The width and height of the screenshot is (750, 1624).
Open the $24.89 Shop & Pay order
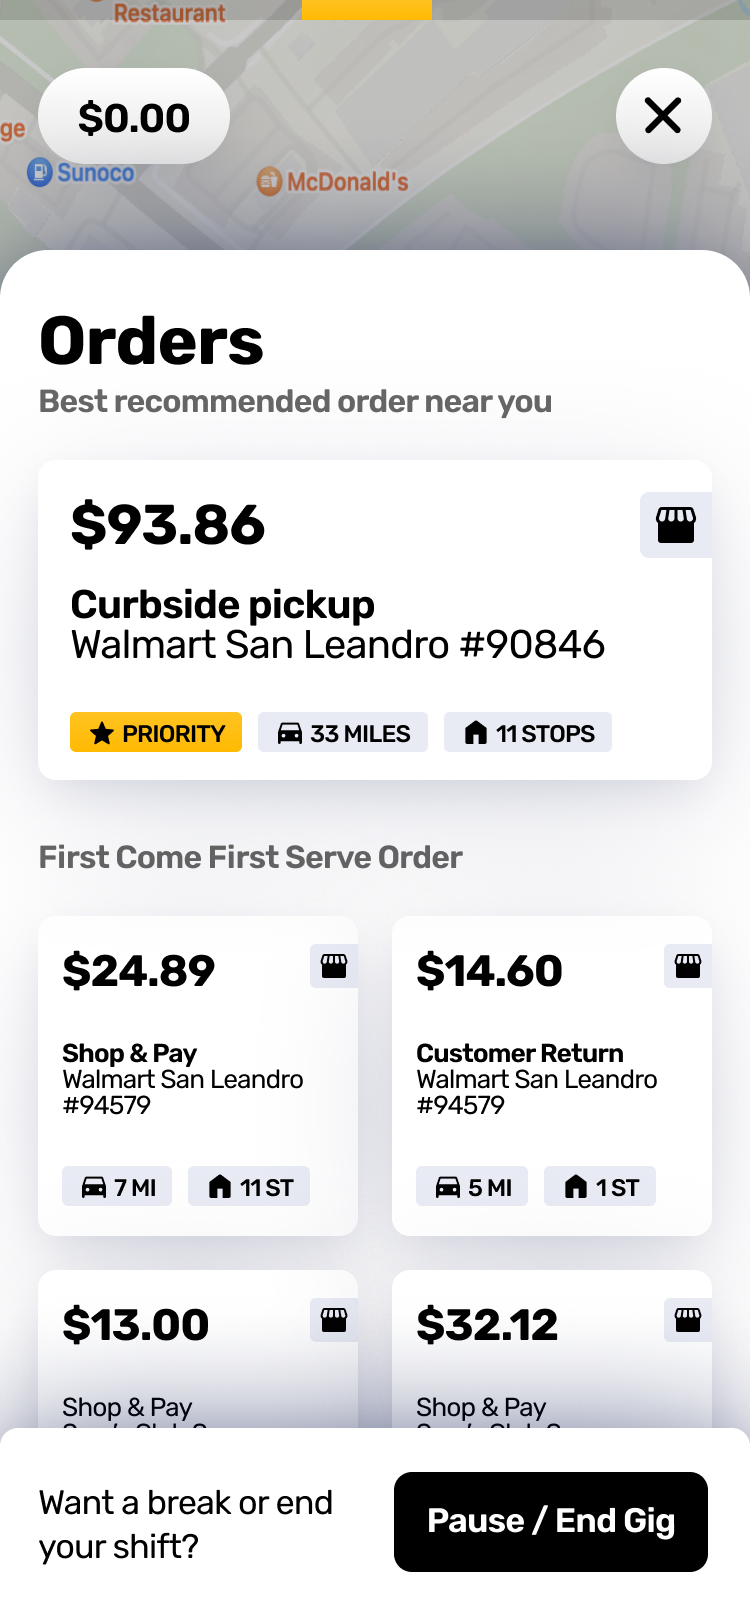(x=198, y=1070)
